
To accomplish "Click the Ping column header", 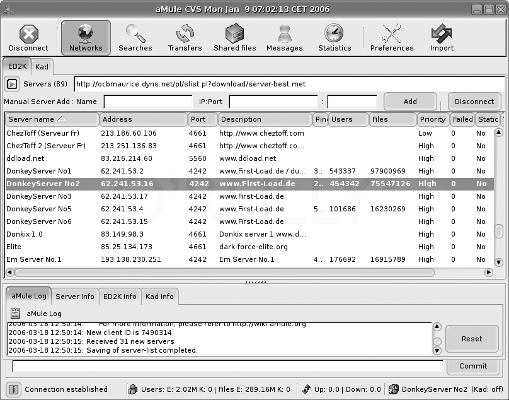I will [321, 119].
